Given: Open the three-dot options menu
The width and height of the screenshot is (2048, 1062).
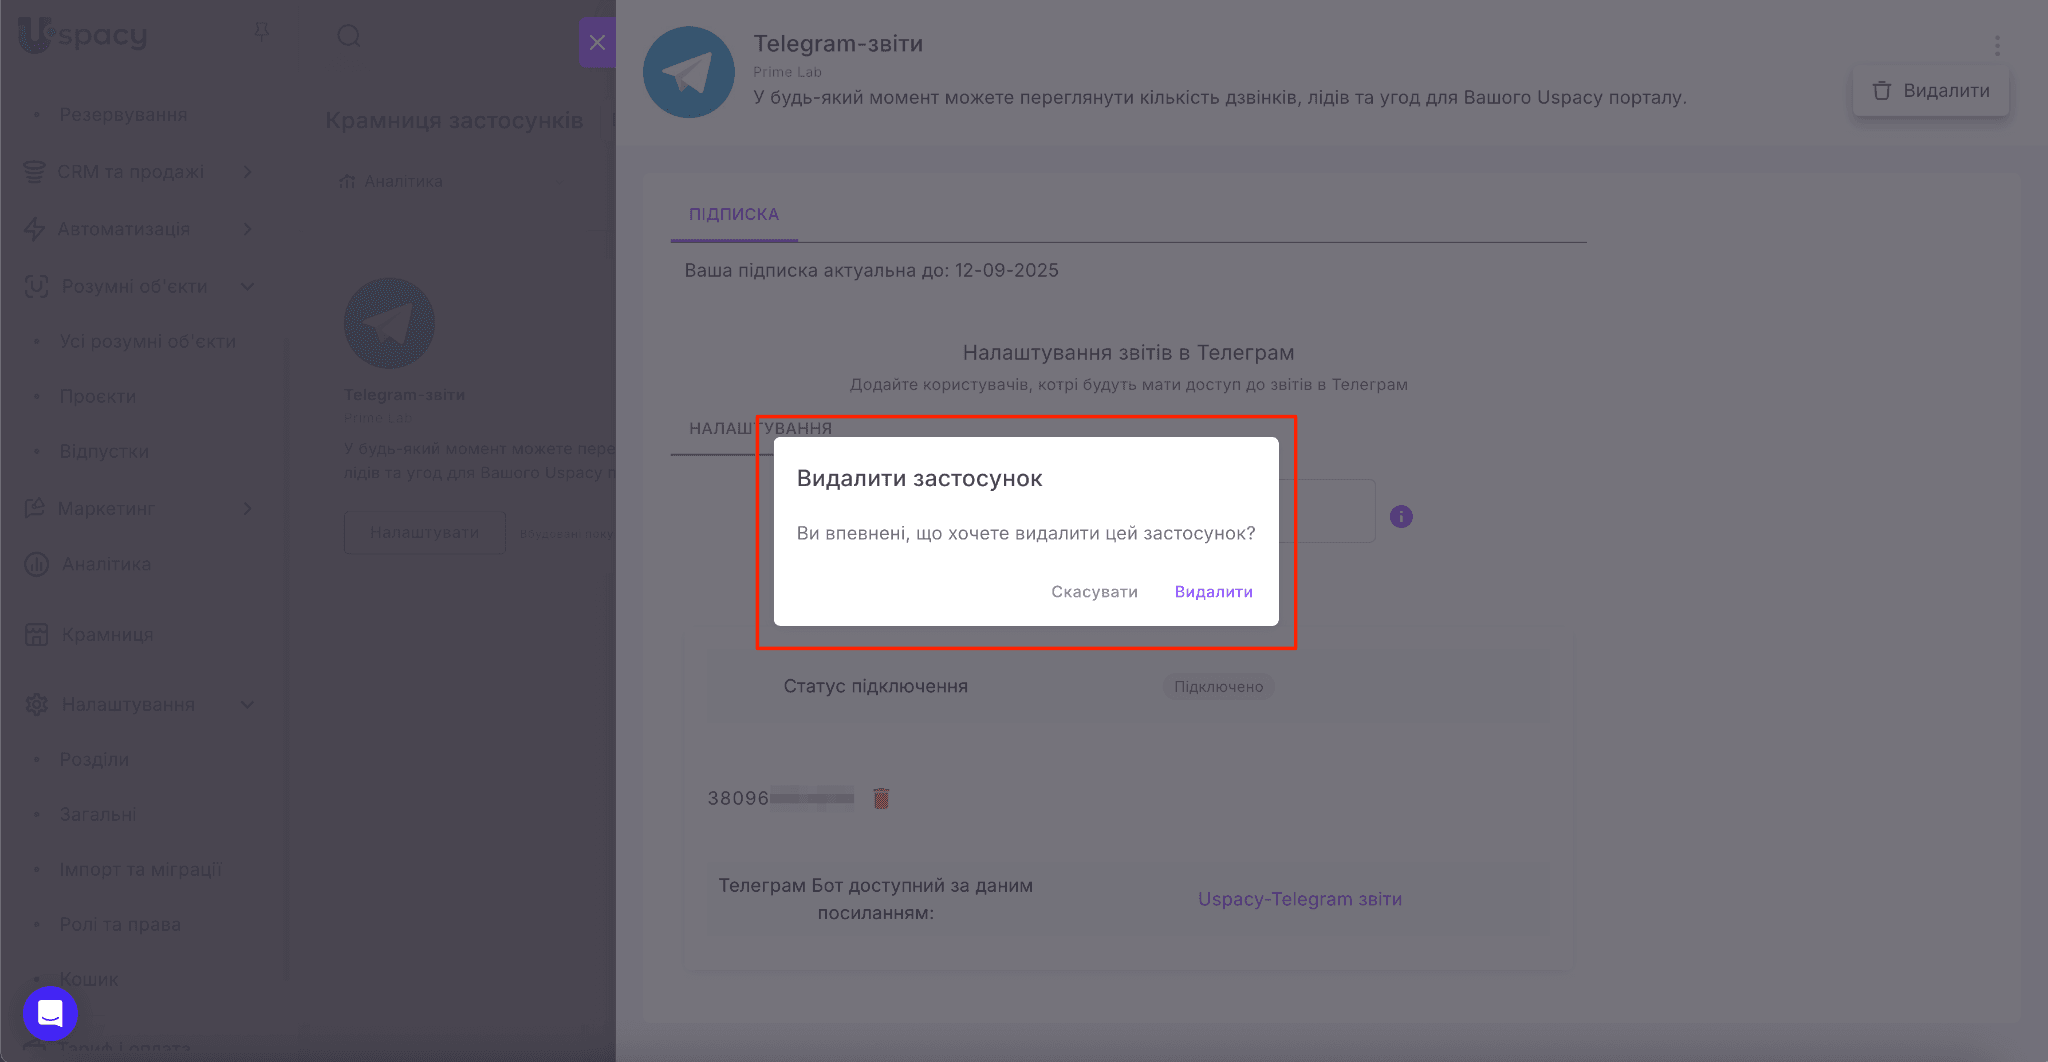Looking at the screenshot, I should click(x=1997, y=45).
